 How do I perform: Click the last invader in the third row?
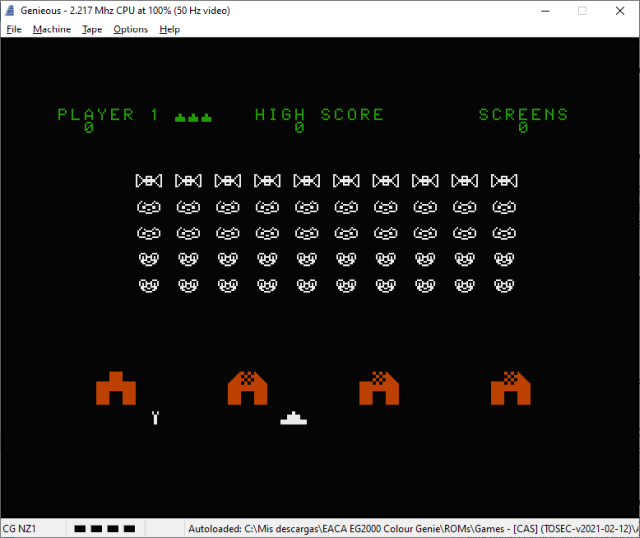pos(504,233)
